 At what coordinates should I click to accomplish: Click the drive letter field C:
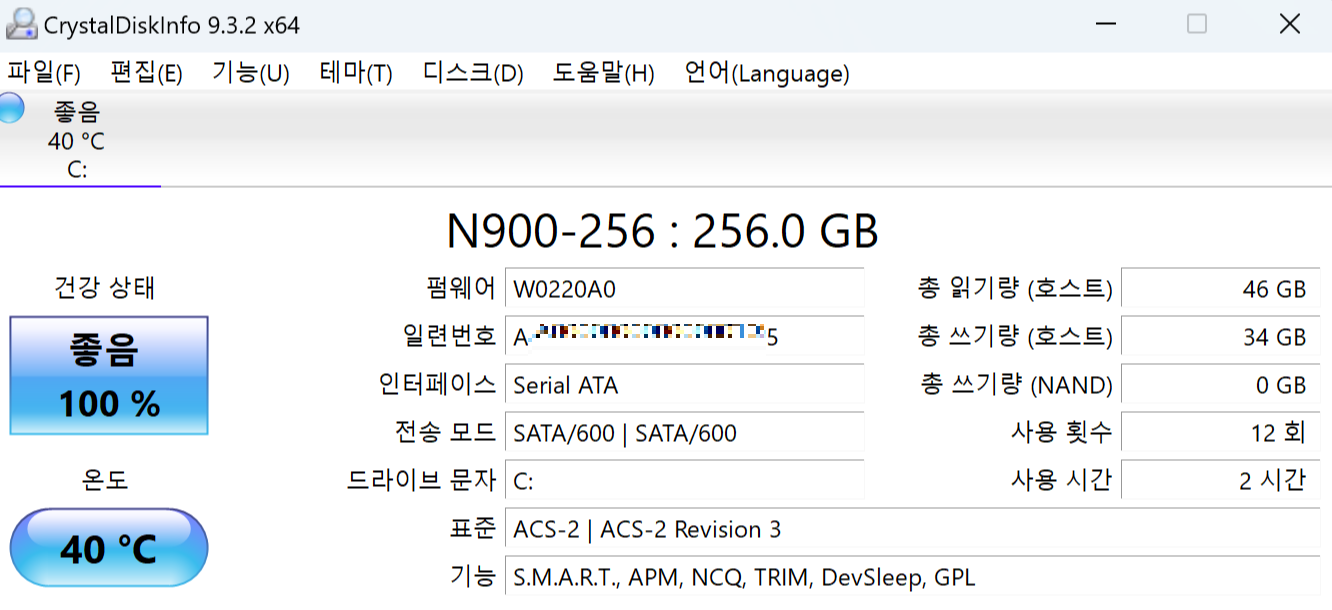684,481
